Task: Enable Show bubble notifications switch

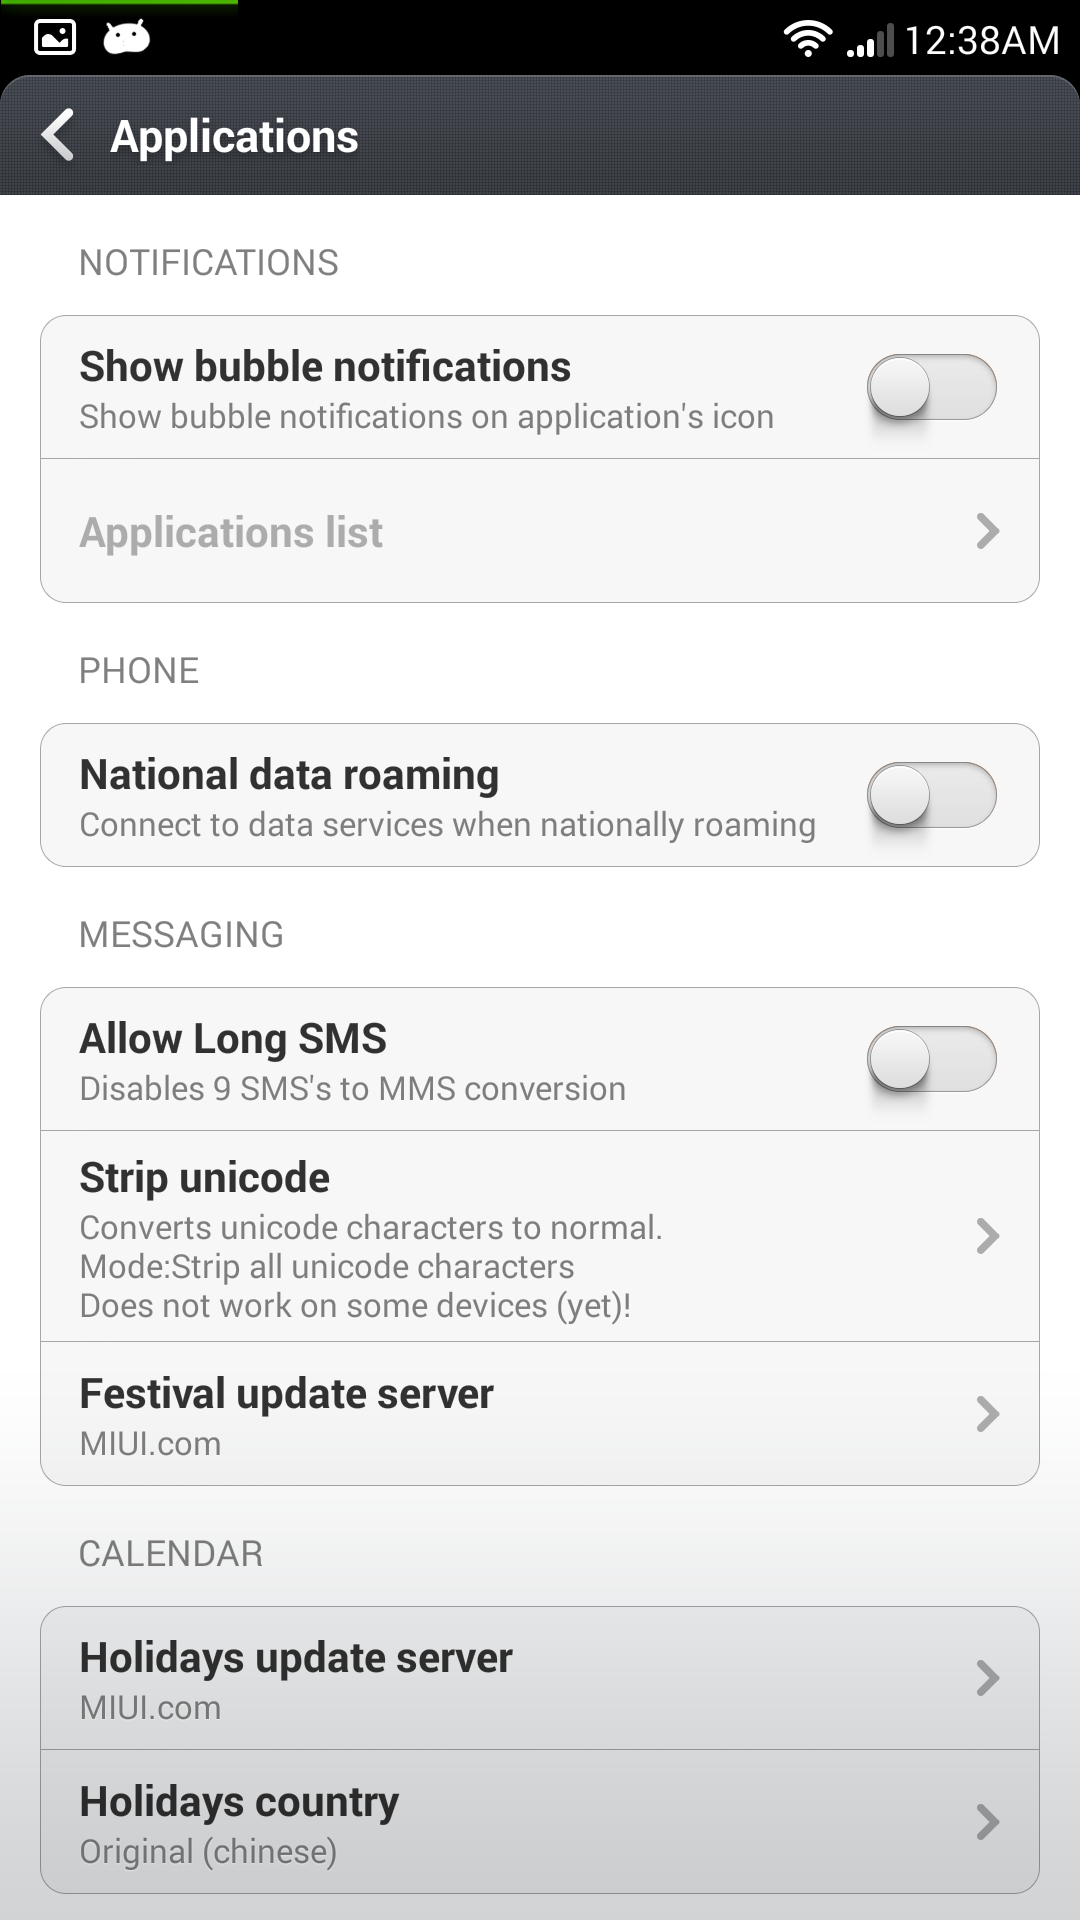Action: click(931, 387)
